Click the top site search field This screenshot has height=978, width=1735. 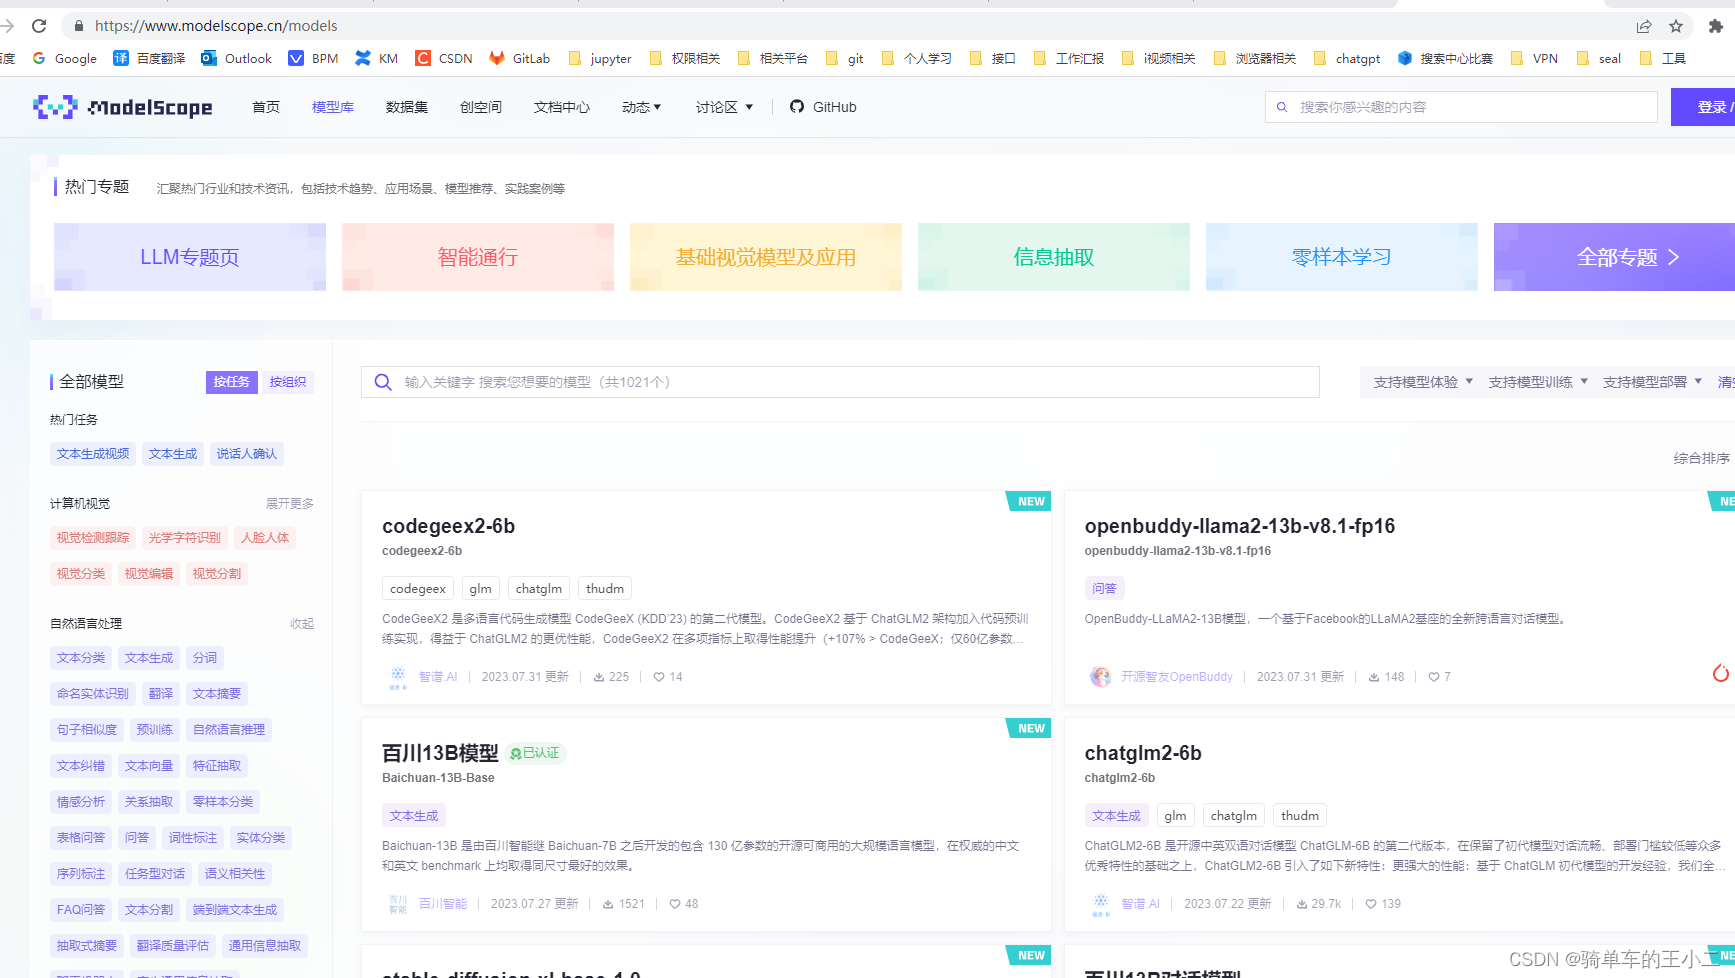[x=1461, y=107]
